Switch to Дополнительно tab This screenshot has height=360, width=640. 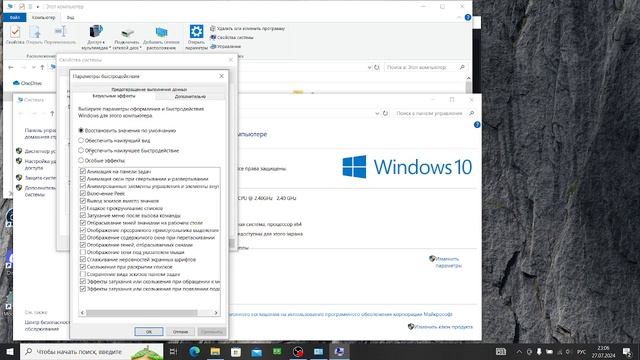(x=190, y=97)
